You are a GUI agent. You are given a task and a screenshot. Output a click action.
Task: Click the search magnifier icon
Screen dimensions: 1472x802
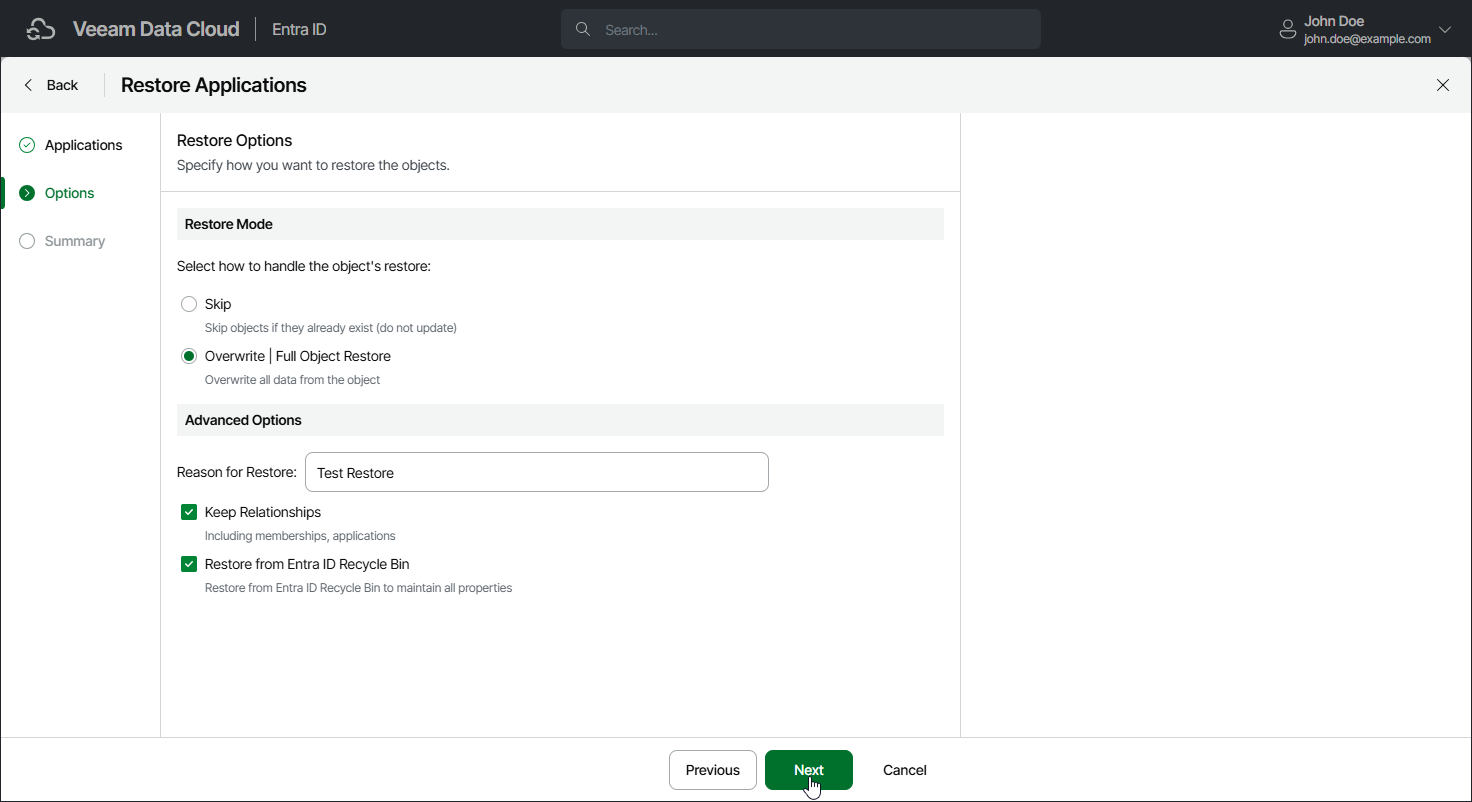[583, 29]
